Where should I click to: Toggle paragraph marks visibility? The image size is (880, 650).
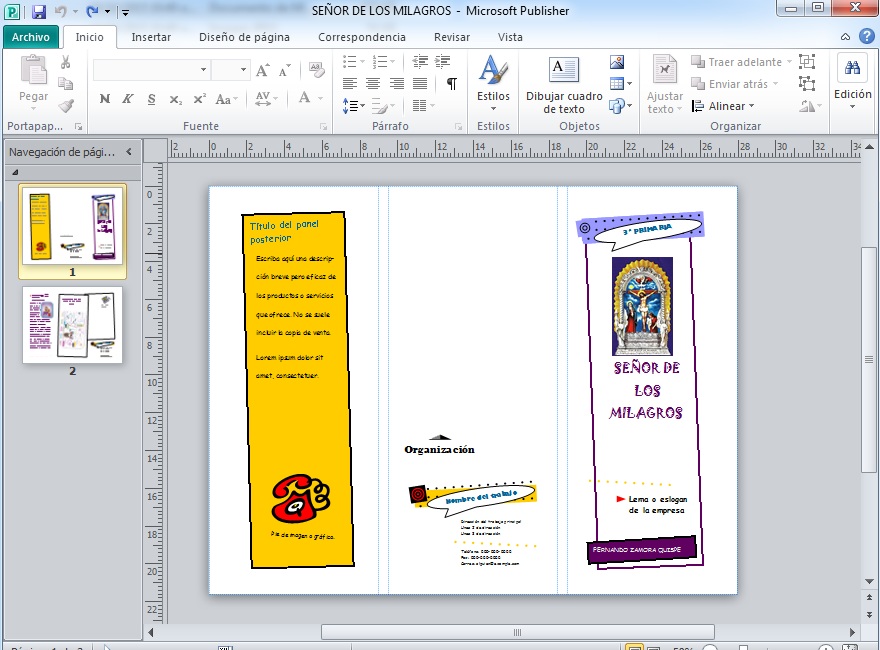[452, 84]
